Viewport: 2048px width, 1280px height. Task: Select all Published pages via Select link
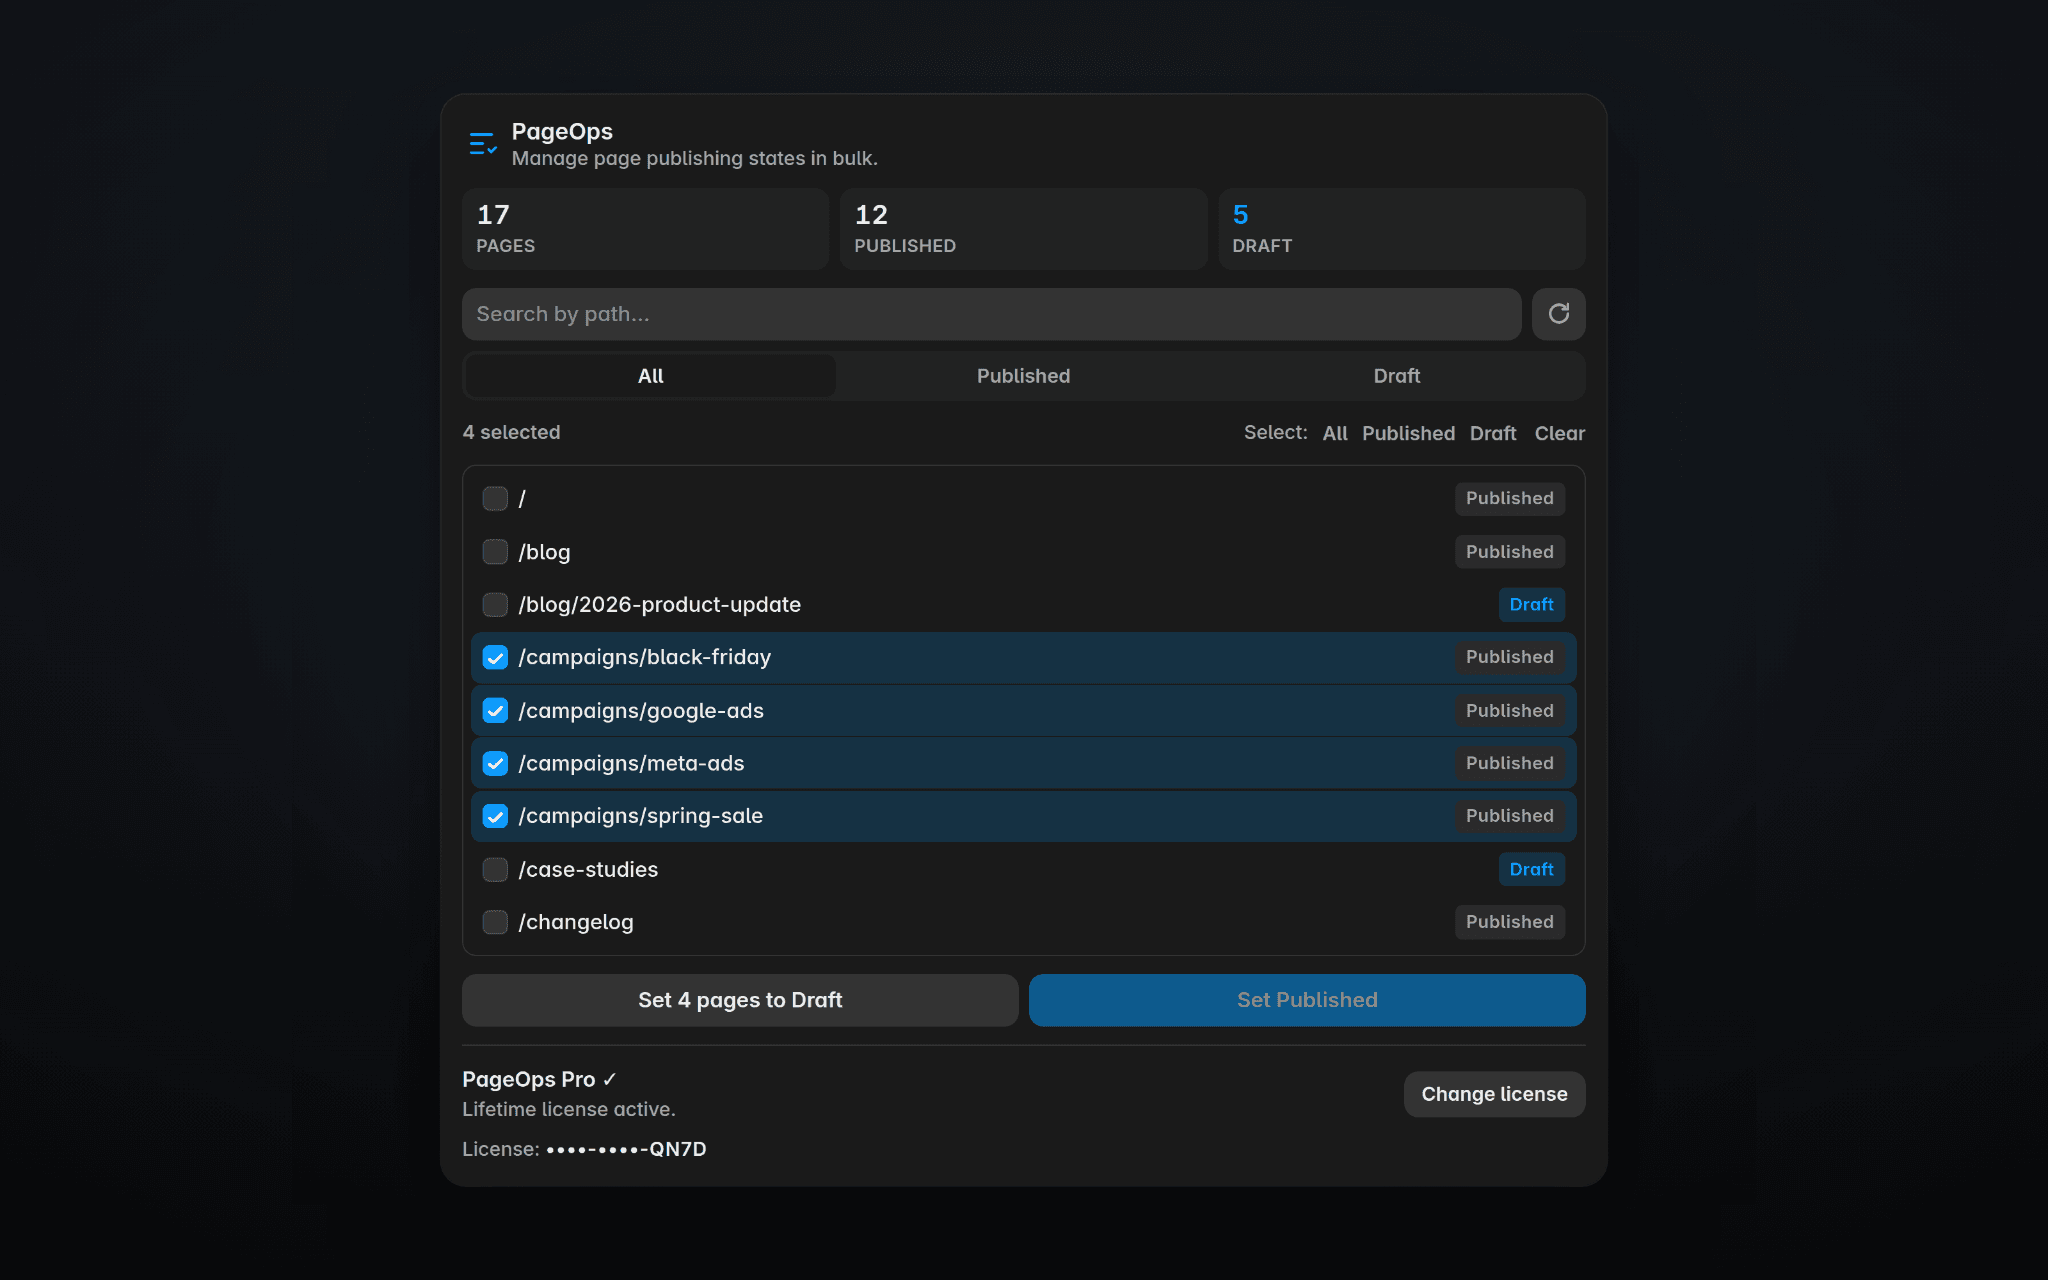[x=1408, y=433]
